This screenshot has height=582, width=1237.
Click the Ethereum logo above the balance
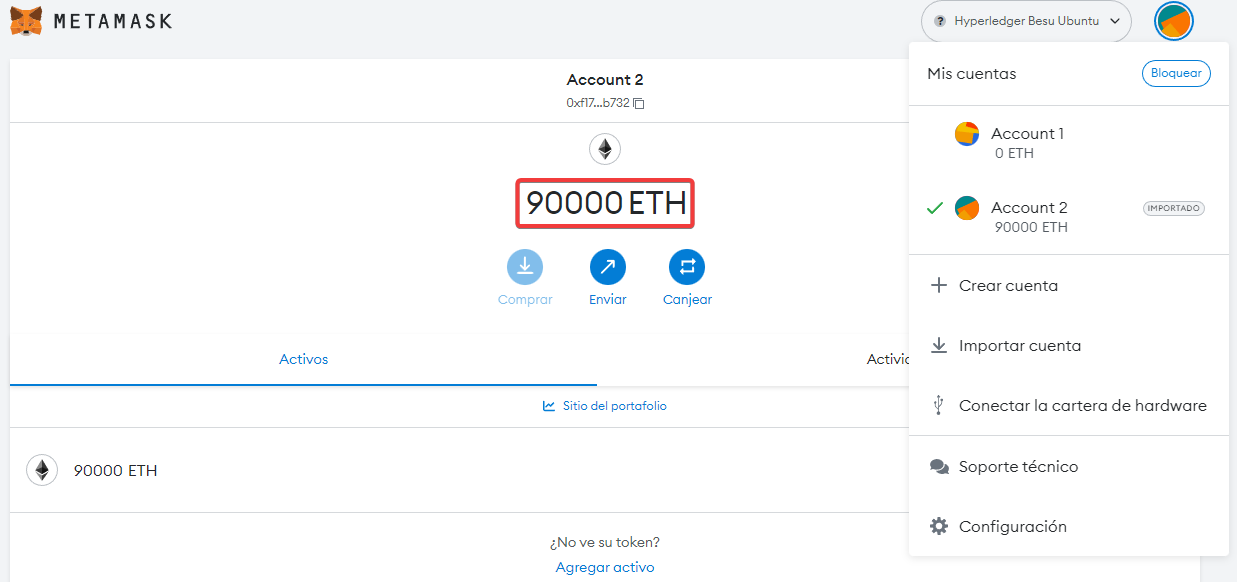click(605, 150)
